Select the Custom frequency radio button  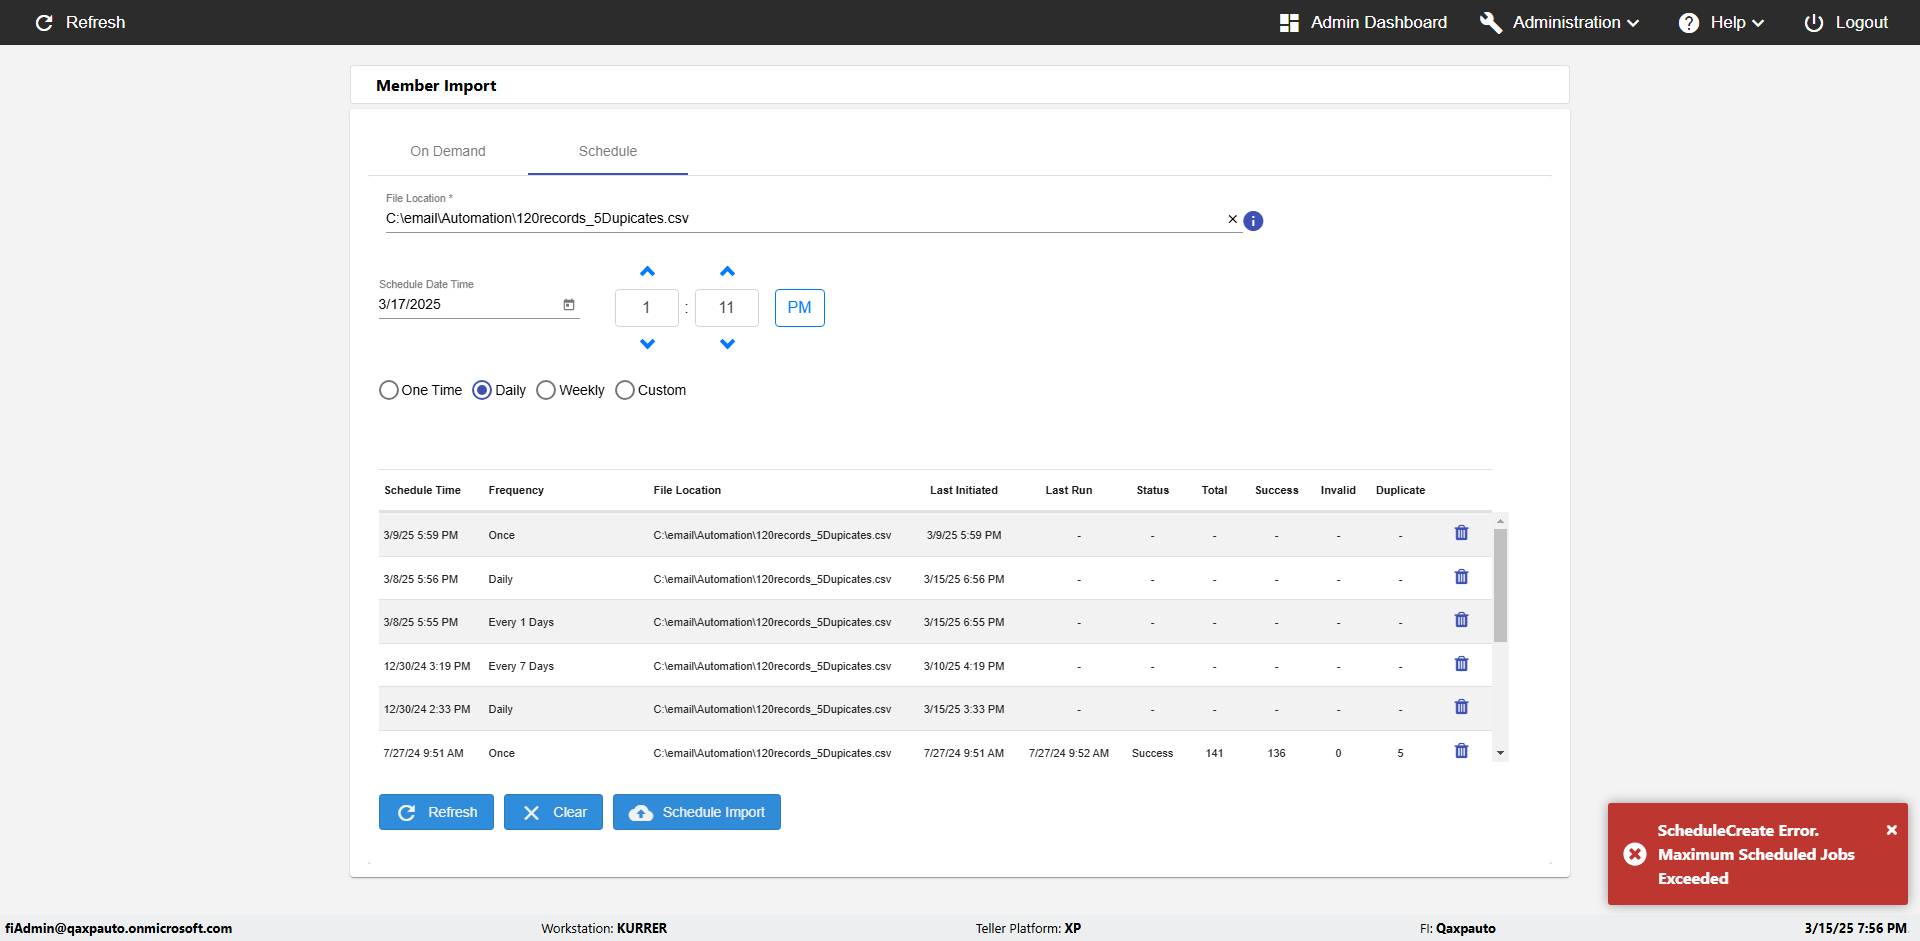625,390
